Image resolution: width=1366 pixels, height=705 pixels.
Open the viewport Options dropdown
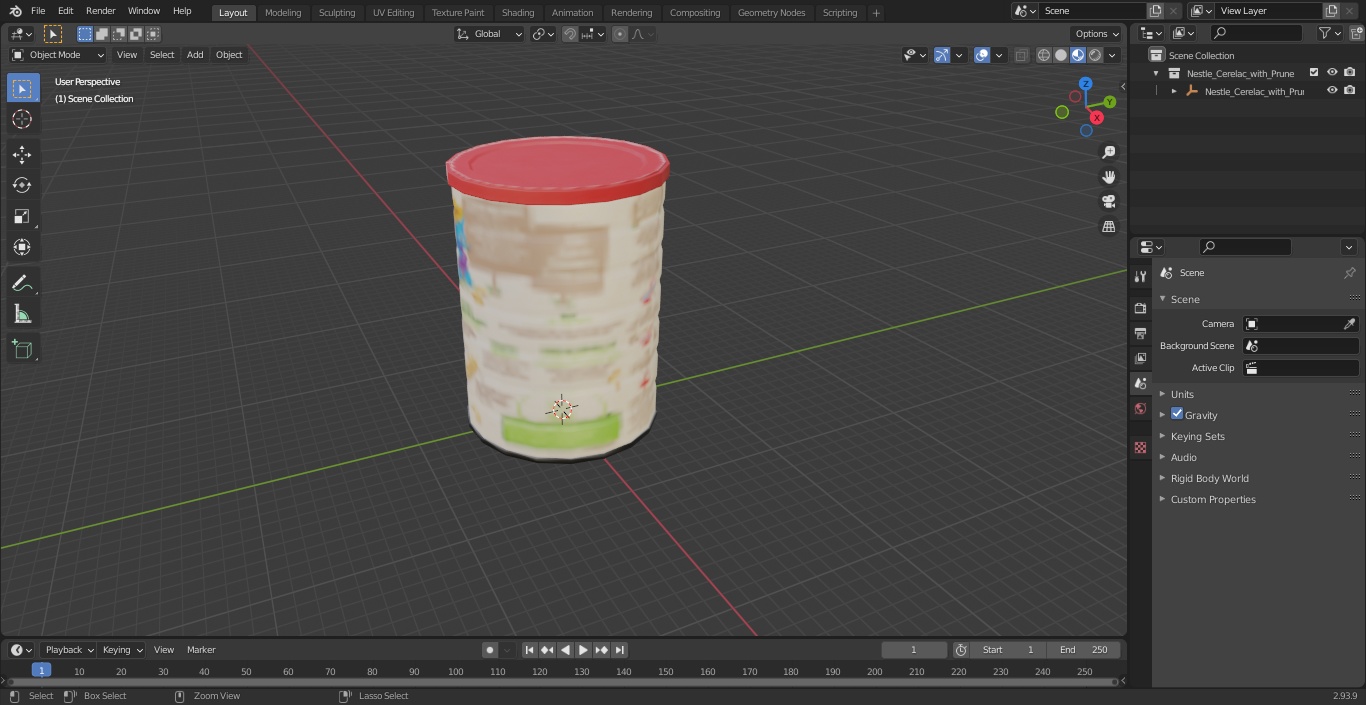point(1097,34)
